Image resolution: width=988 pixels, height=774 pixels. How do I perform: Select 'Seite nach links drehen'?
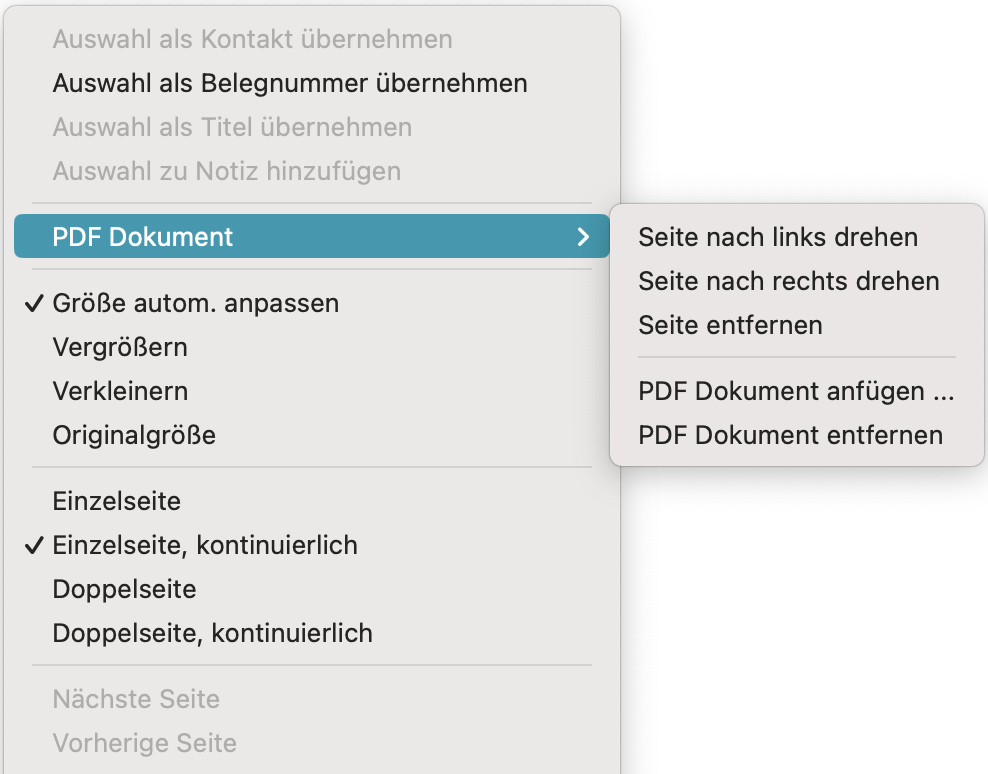tap(778, 237)
